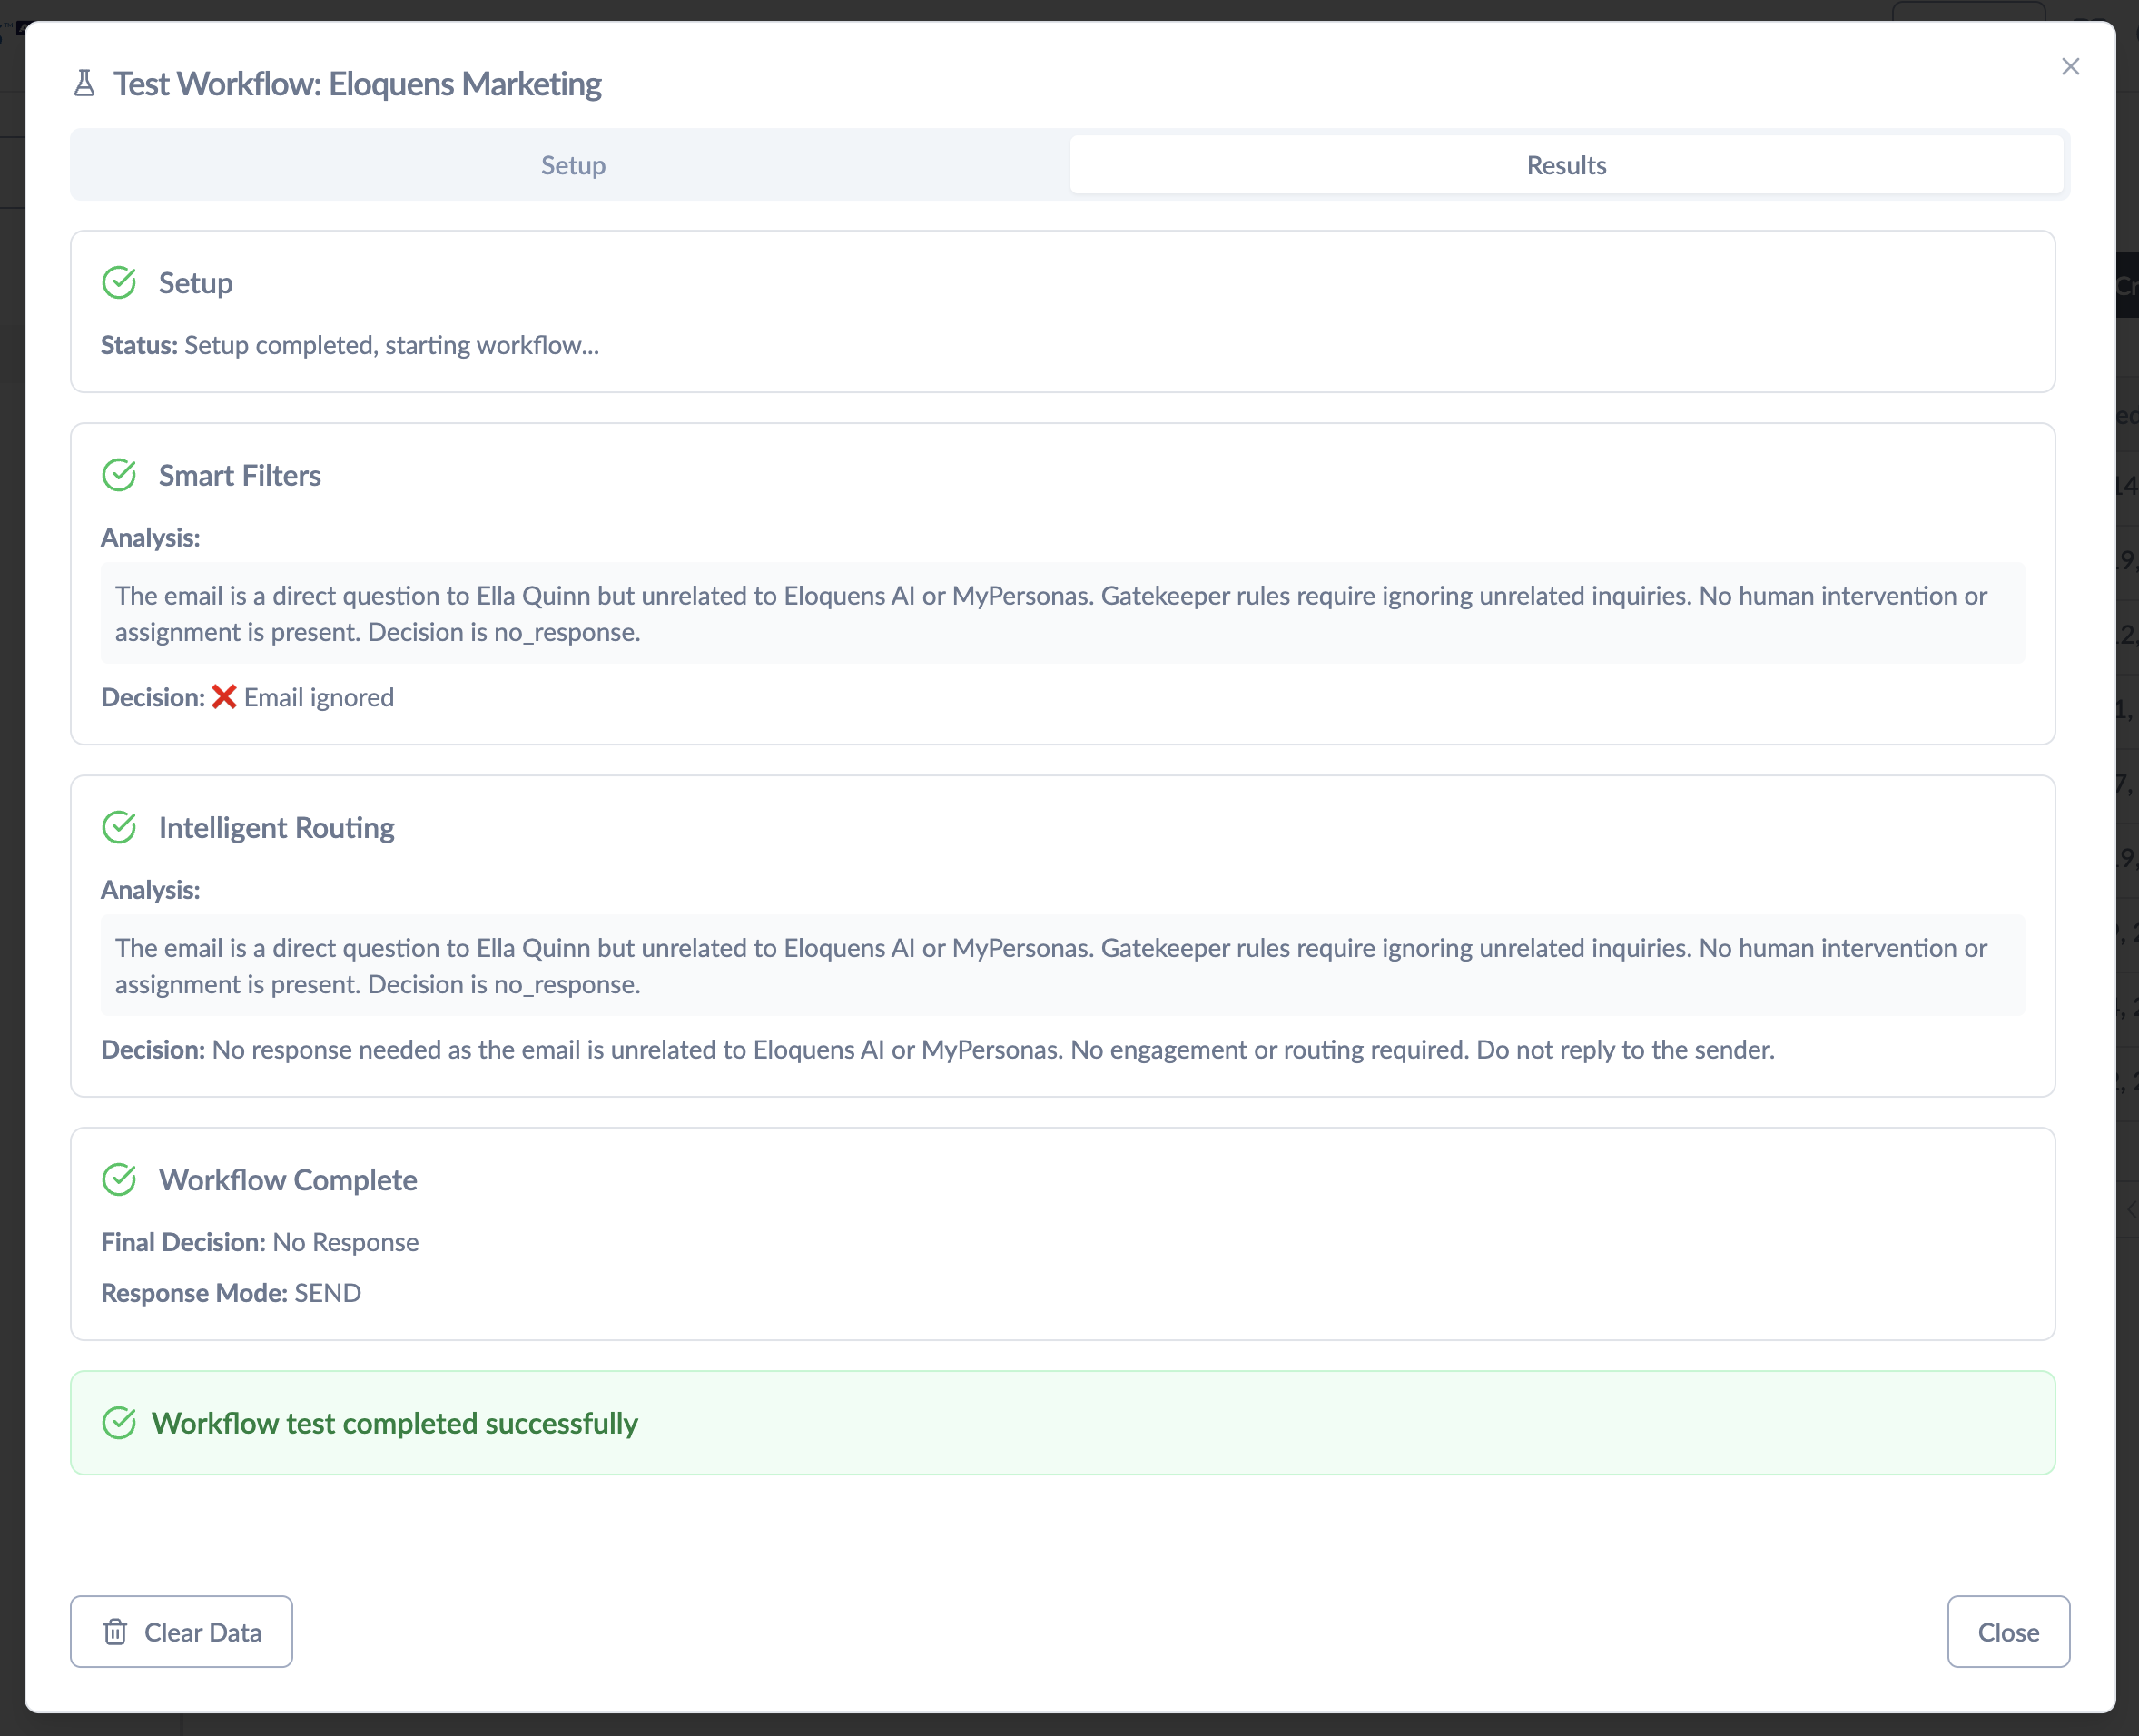Click the 'Final Decision: No Response' line
This screenshot has width=2139, height=1736.
coord(260,1241)
